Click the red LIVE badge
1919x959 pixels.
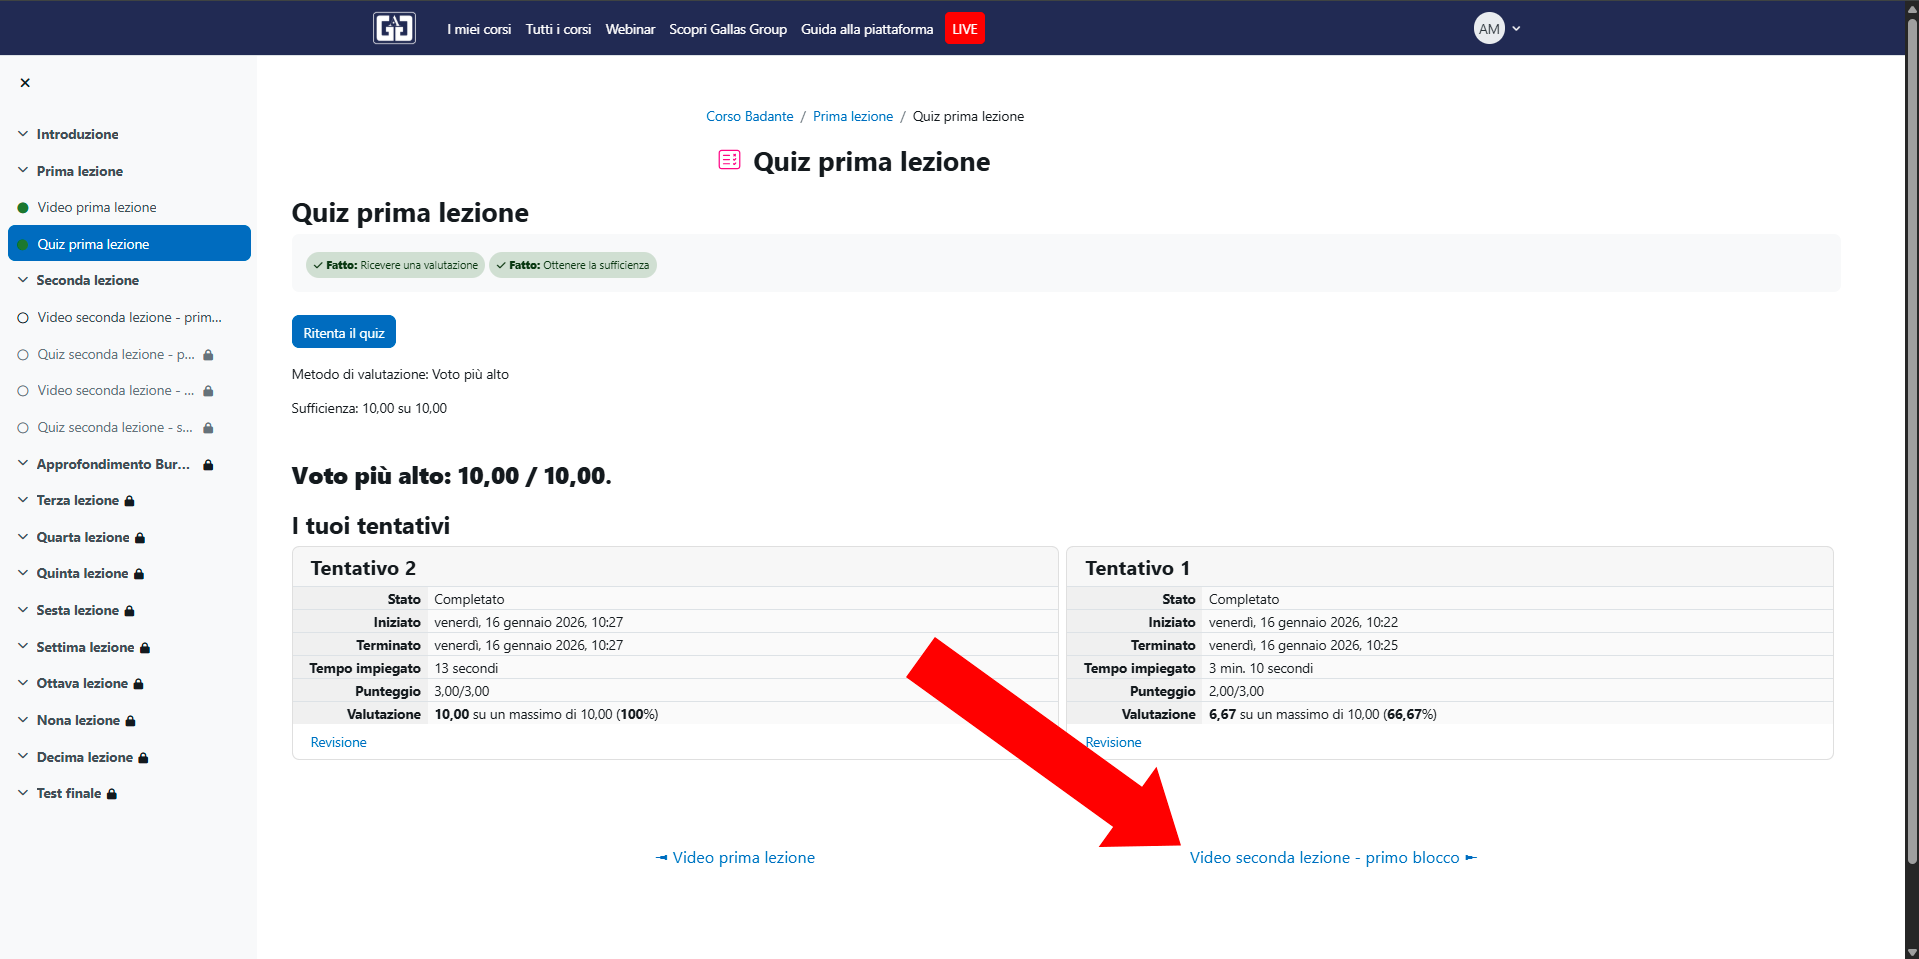pyautogui.click(x=964, y=29)
